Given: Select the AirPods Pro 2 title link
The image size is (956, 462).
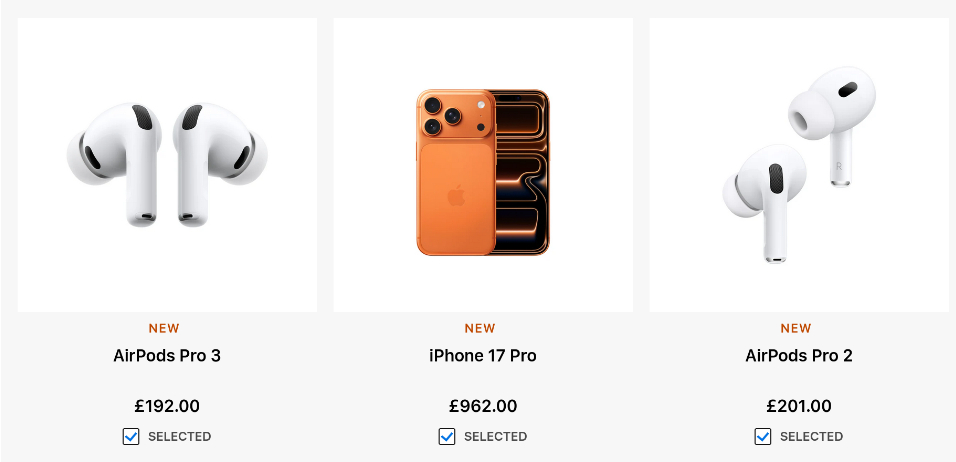Looking at the screenshot, I should (799, 356).
